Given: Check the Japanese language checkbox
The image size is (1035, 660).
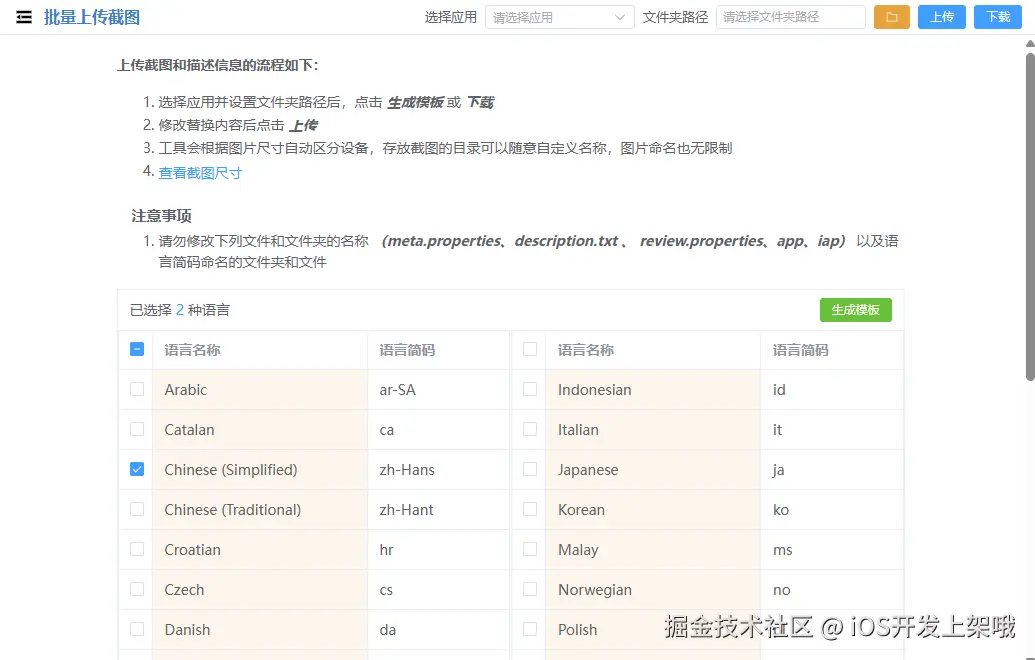Looking at the screenshot, I should click(529, 469).
